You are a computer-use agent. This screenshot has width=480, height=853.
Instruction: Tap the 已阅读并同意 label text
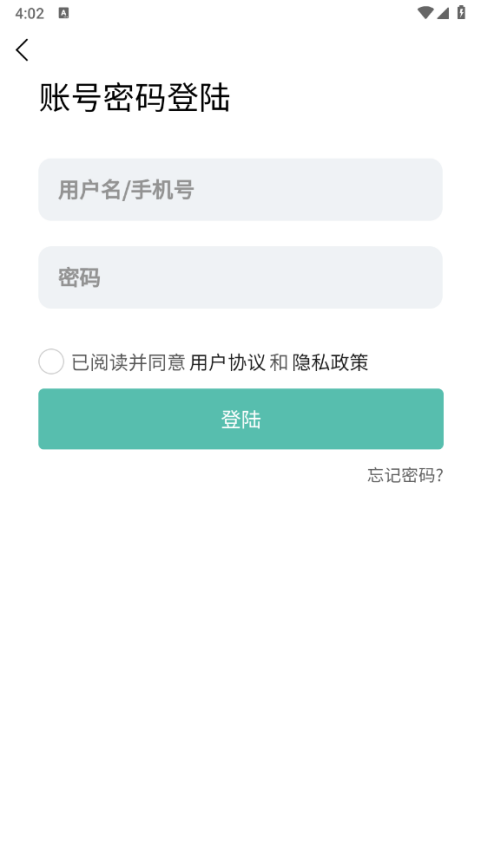click(128, 362)
